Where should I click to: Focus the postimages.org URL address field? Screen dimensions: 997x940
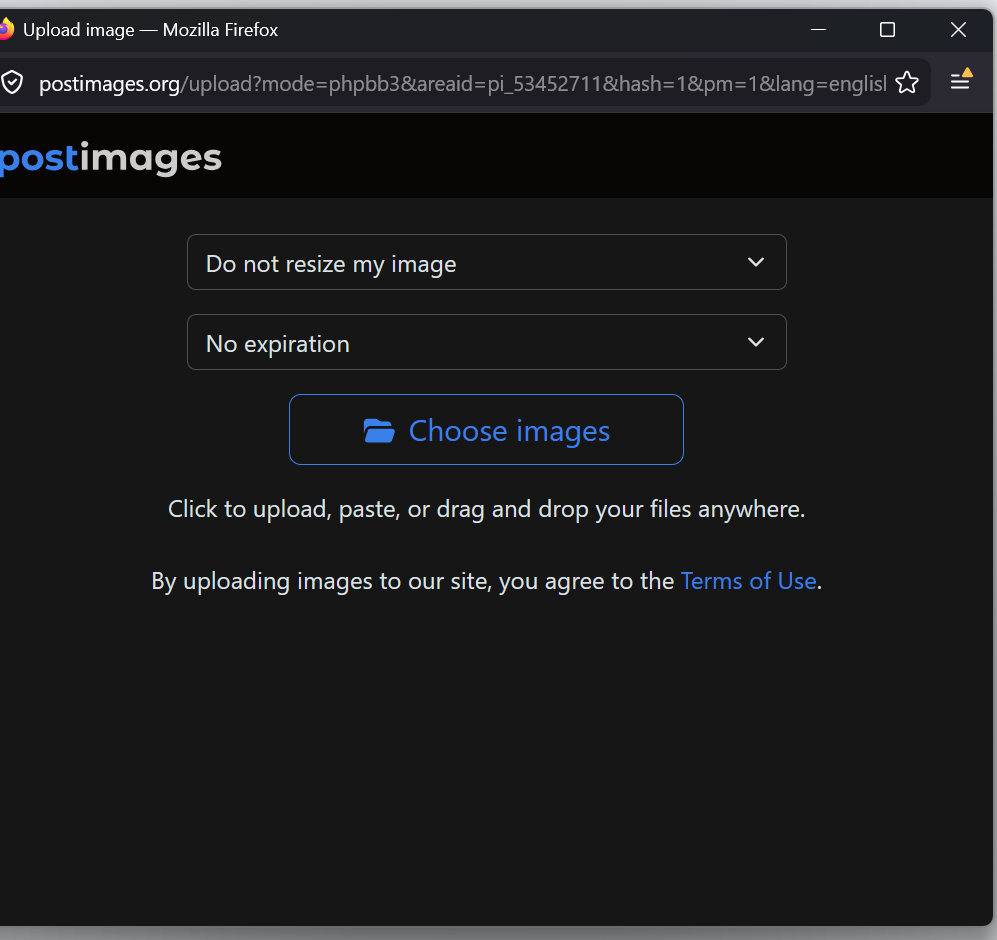[x=462, y=83]
